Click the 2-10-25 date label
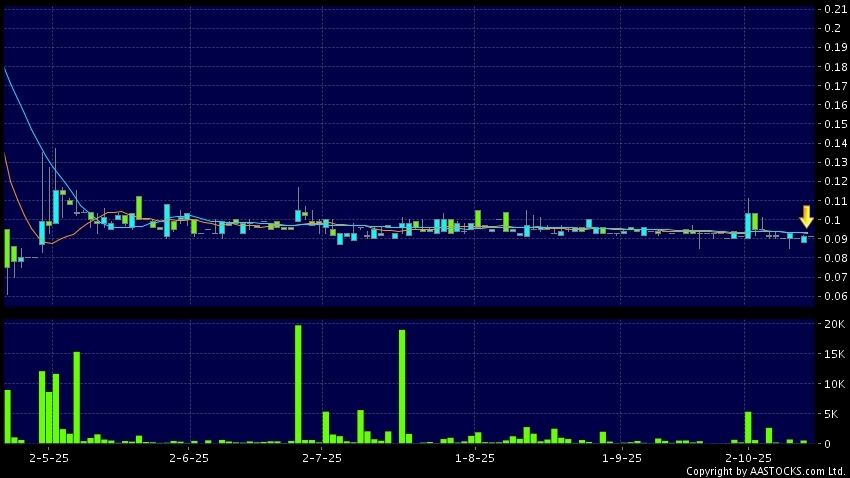The image size is (850, 478). 747,457
